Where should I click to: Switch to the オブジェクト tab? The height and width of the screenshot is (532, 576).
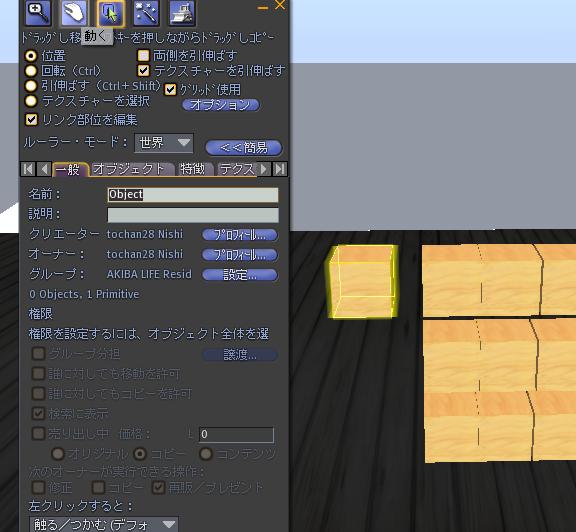coord(129,169)
